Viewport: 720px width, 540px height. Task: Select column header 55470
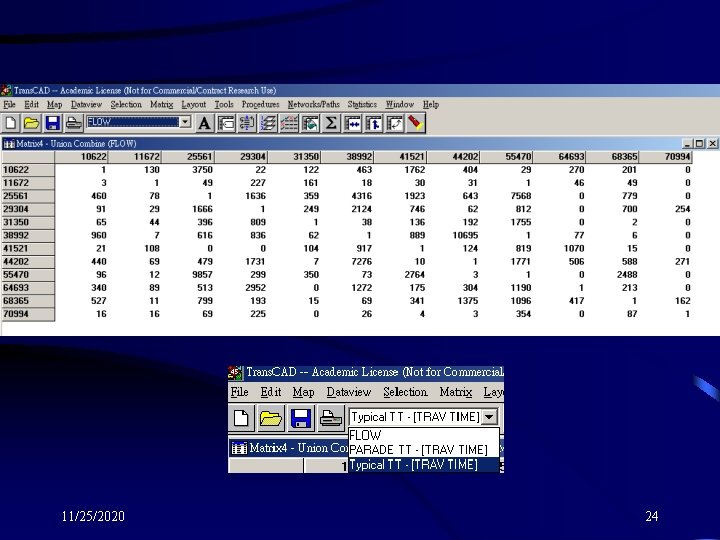[506, 157]
